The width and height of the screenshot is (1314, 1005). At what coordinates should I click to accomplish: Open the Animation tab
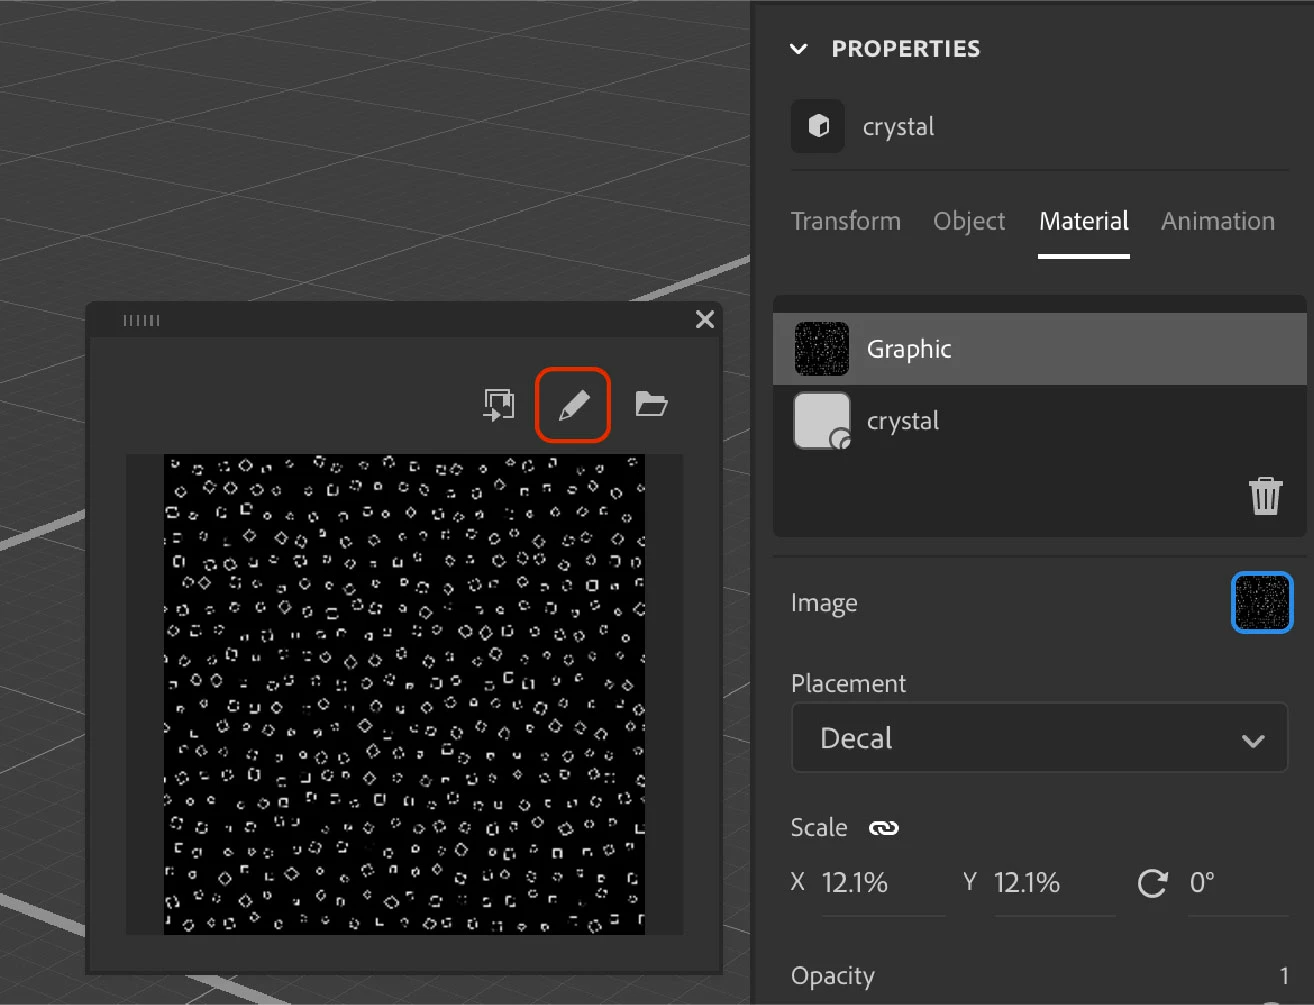1218,221
